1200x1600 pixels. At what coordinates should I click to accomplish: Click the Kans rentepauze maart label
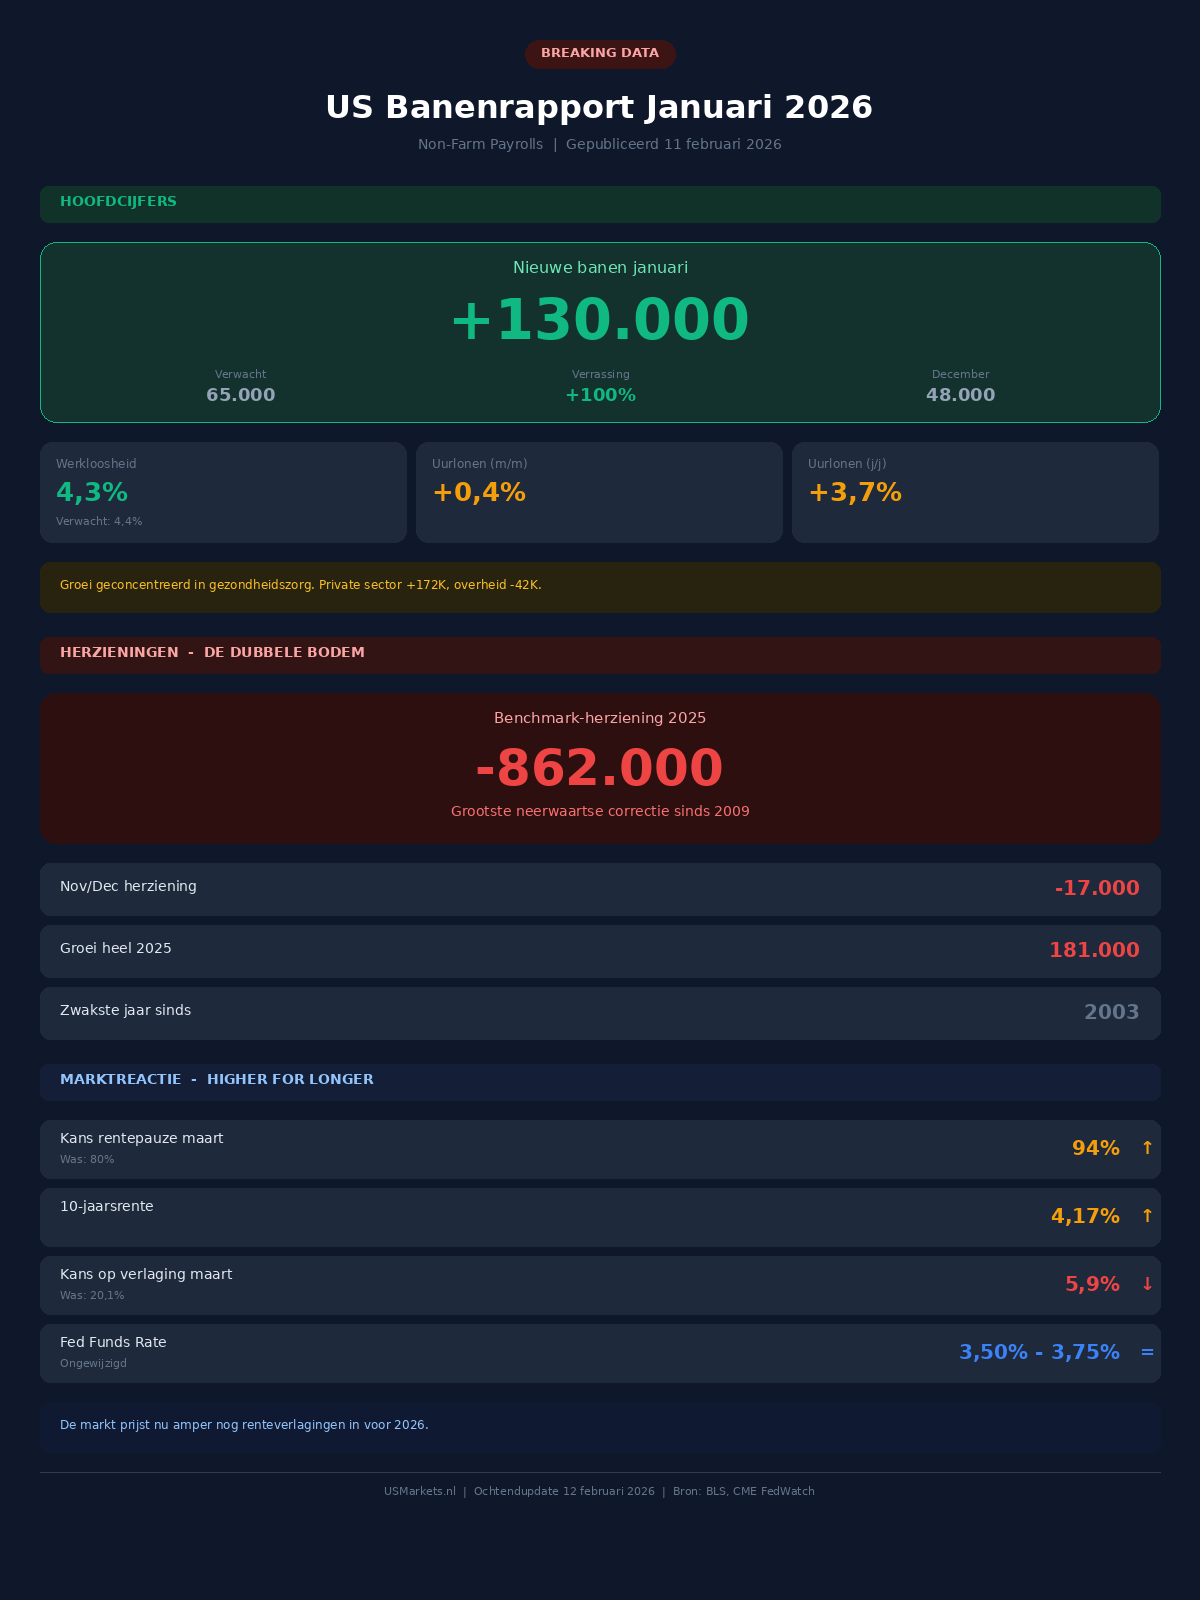point(142,1138)
